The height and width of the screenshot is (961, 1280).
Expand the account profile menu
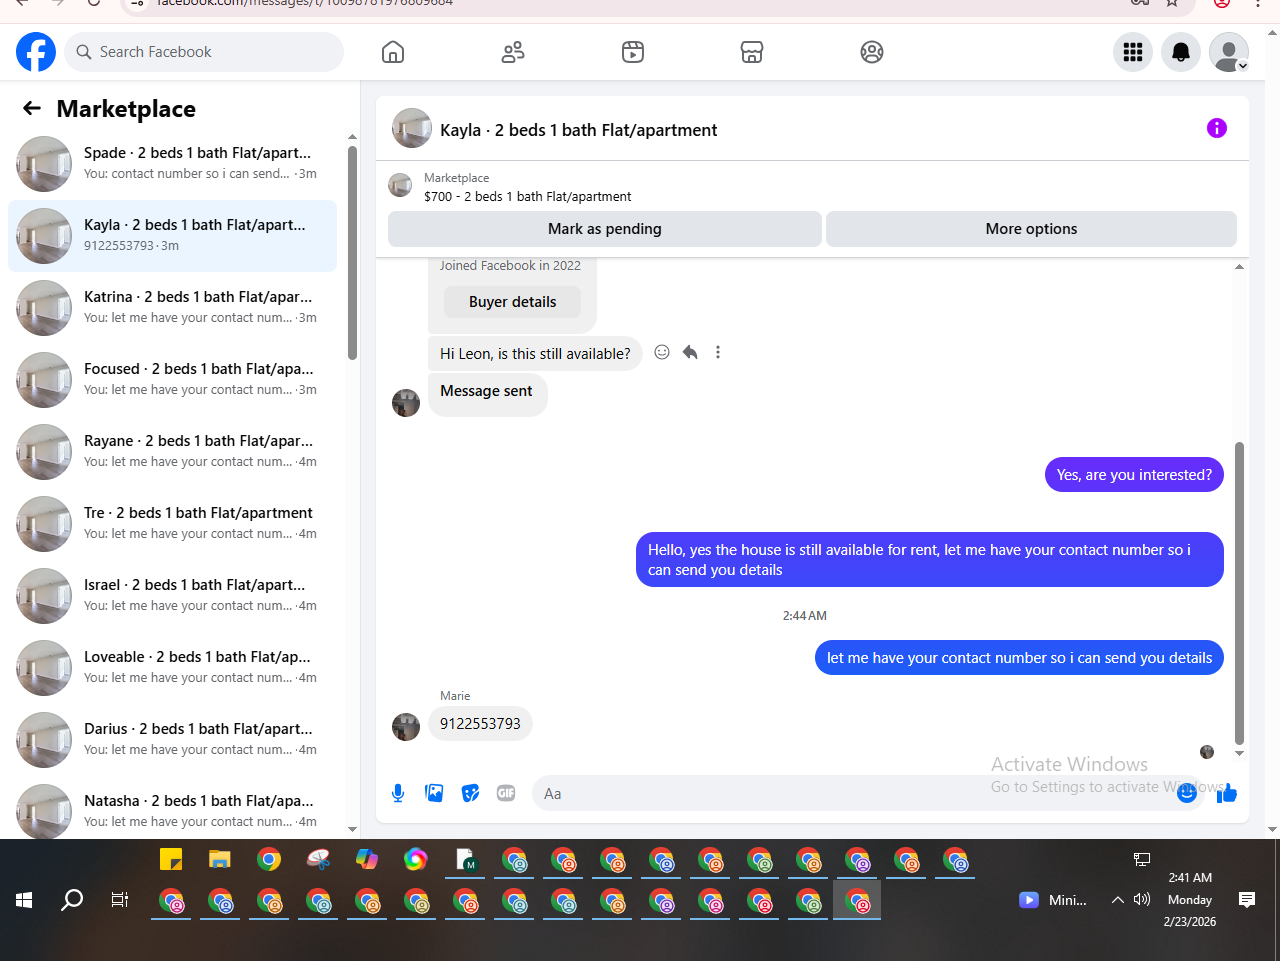[x=1229, y=52]
